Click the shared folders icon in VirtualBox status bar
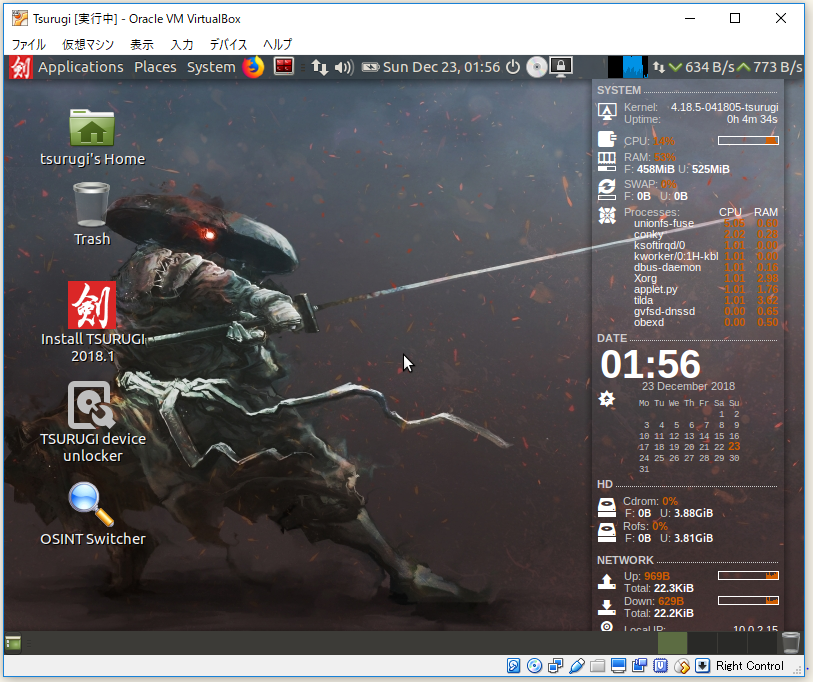 pyautogui.click(x=597, y=665)
